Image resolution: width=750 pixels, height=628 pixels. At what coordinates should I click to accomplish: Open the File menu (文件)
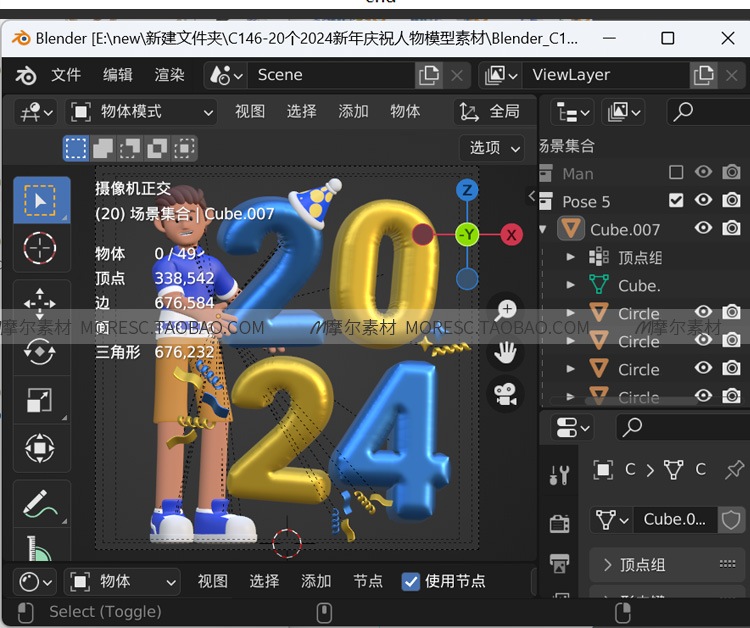coord(66,75)
